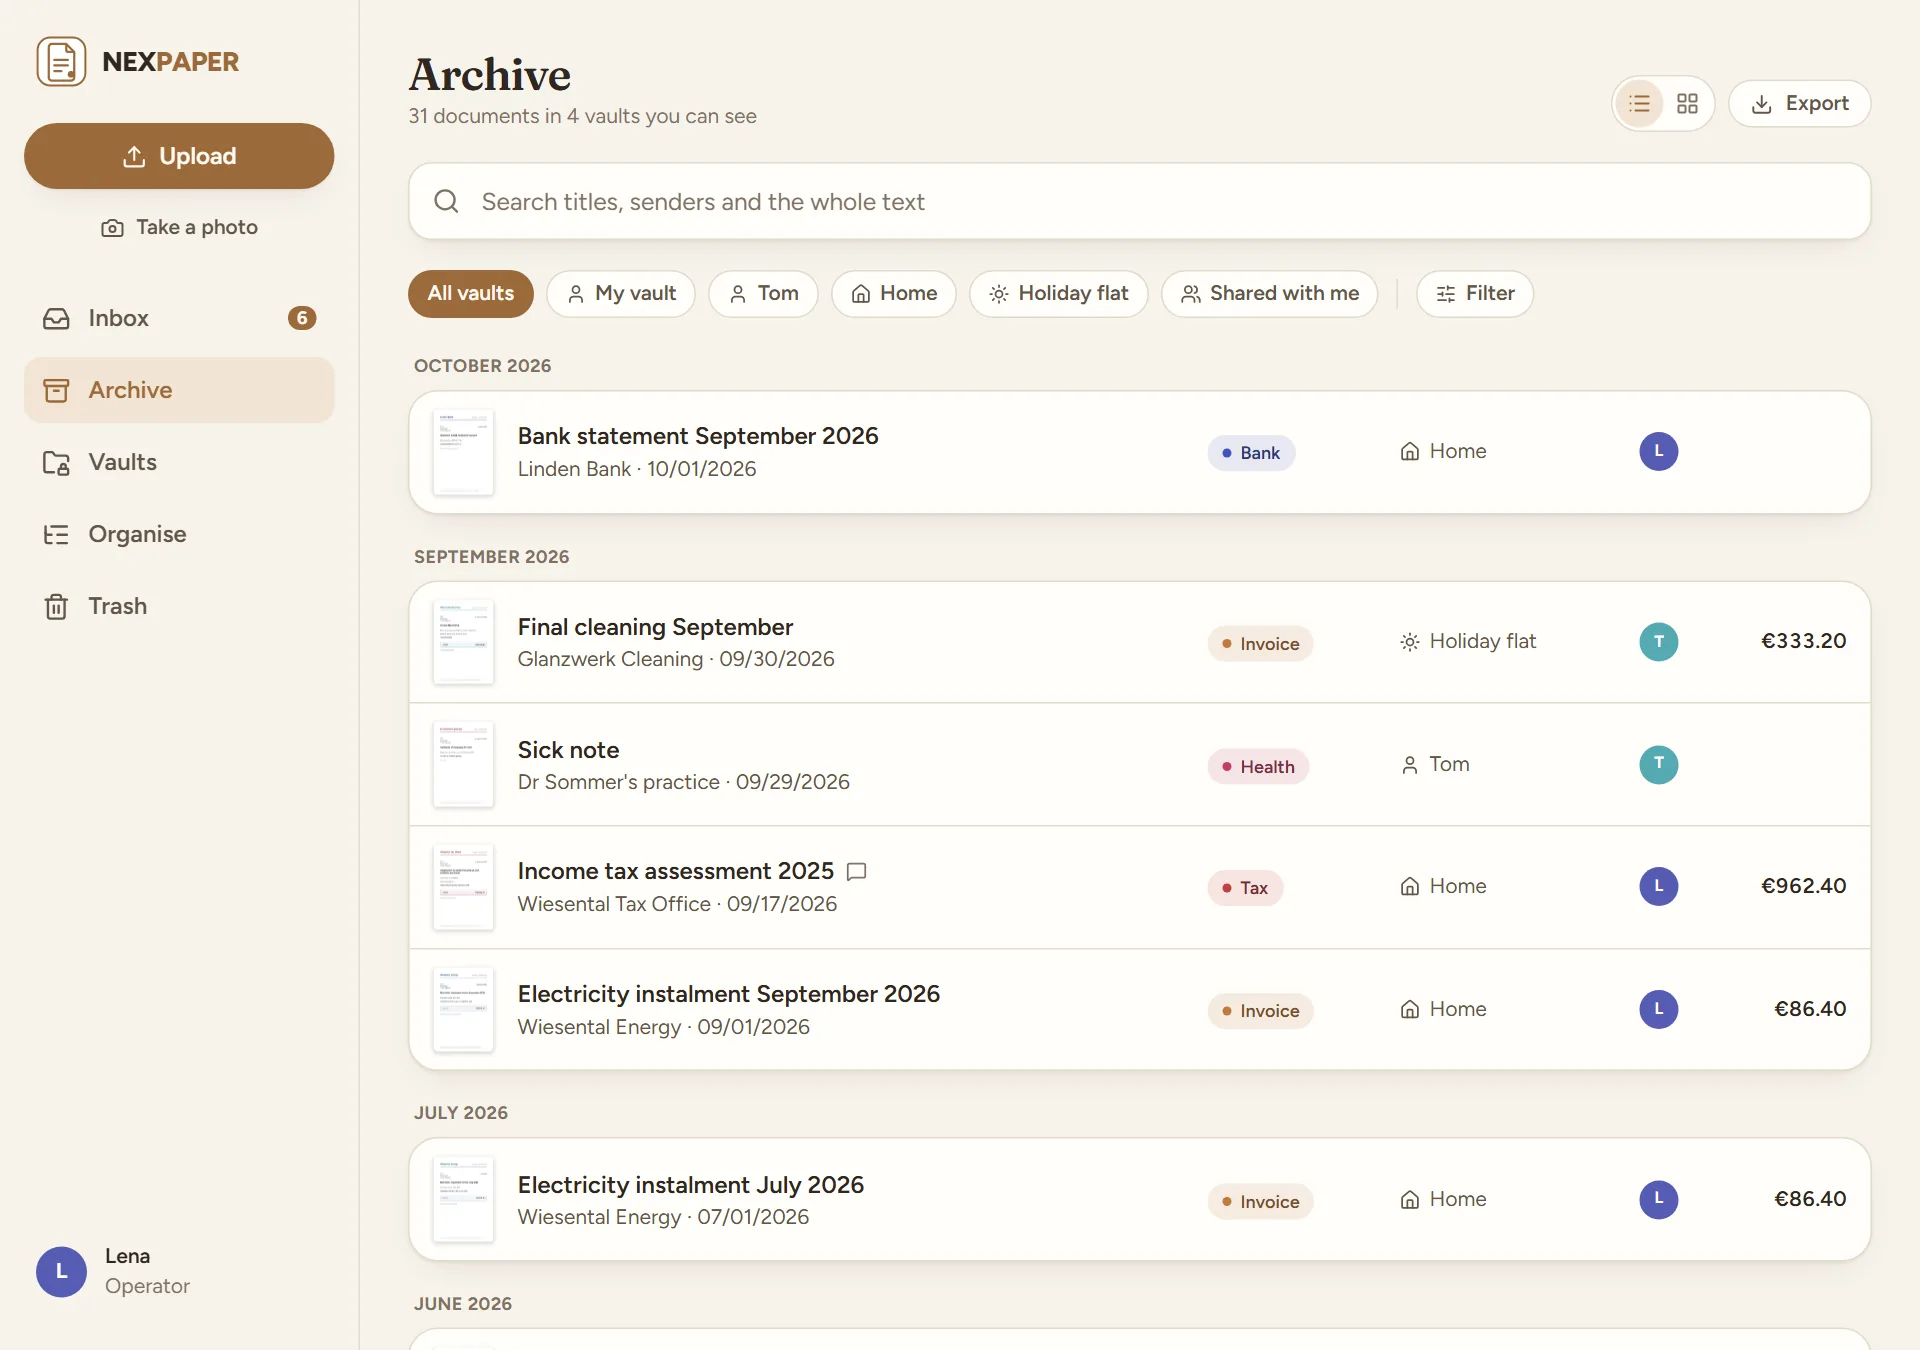
Task: Open Bank statement September 2026 thumbnail
Action: coord(463,452)
